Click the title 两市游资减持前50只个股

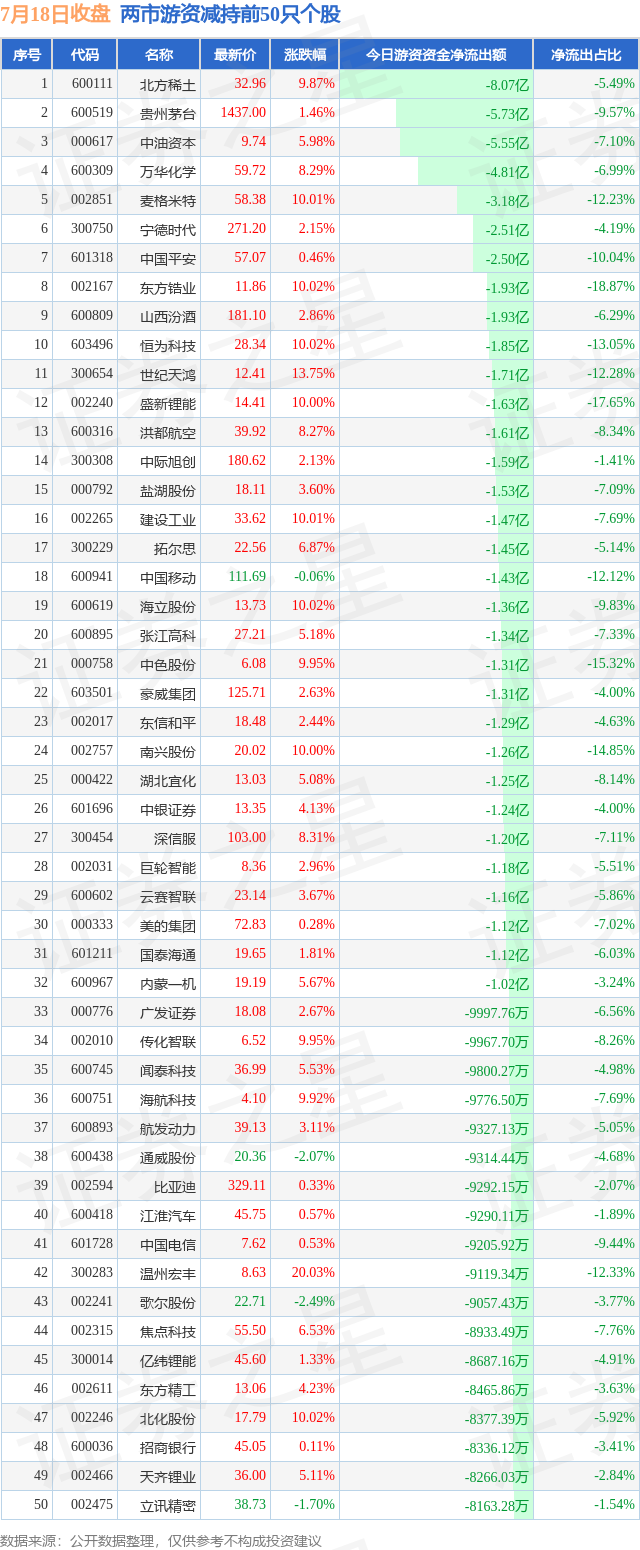[x=230, y=14]
